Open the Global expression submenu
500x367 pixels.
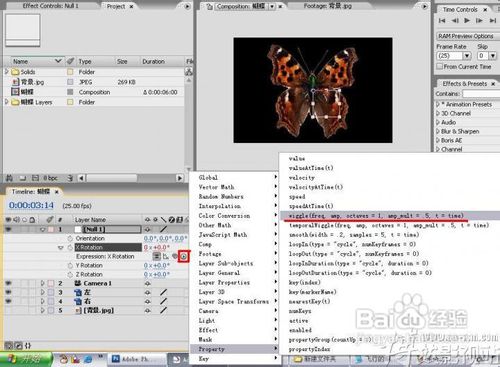[x=234, y=177]
